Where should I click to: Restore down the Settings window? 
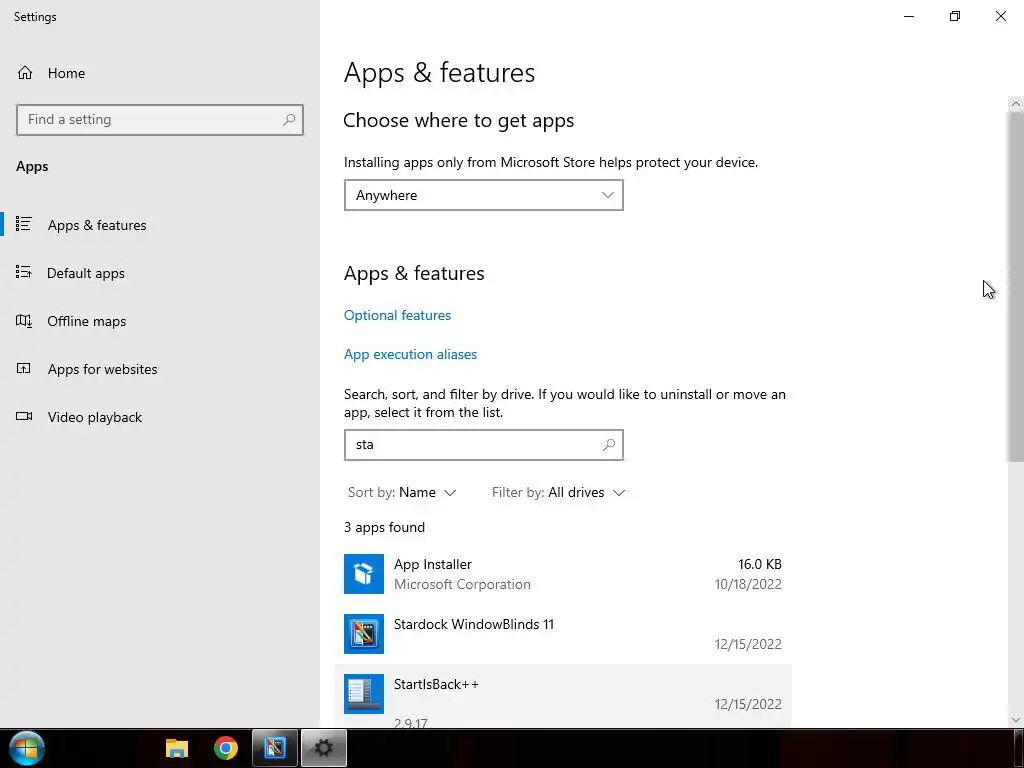pyautogui.click(x=955, y=16)
